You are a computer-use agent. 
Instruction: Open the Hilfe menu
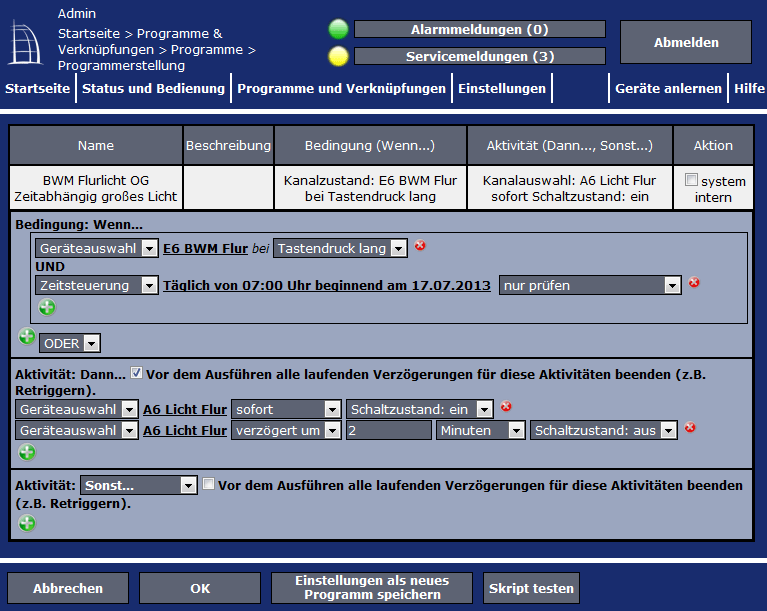(749, 88)
